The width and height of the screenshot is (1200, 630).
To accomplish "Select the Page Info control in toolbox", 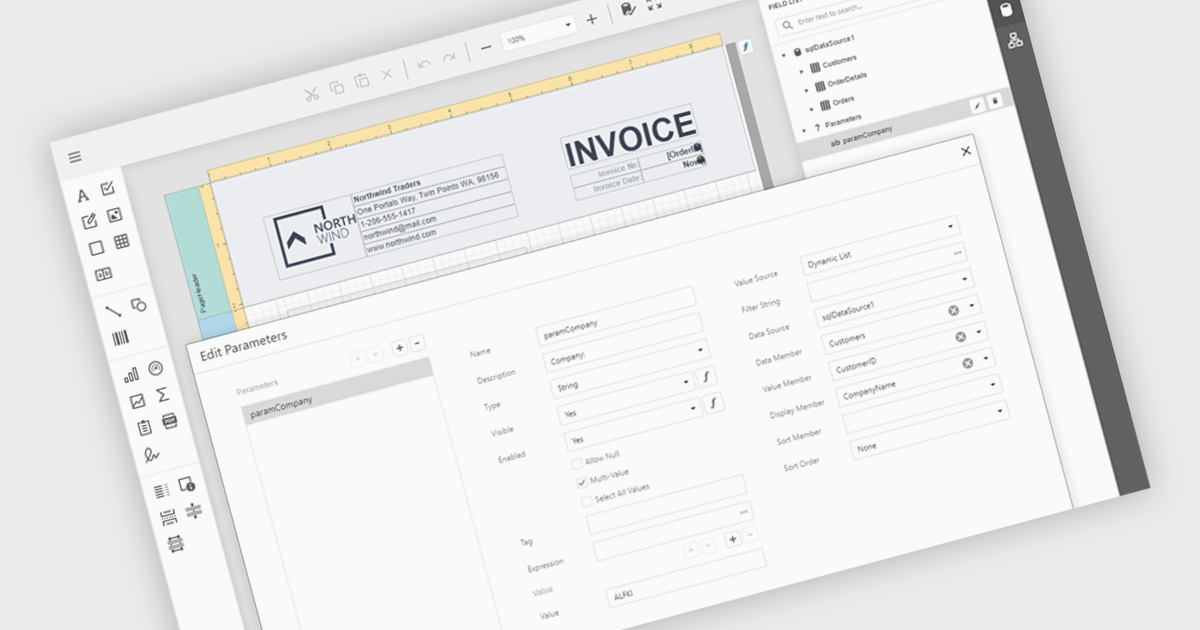I will pyautogui.click(x=186, y=485).
